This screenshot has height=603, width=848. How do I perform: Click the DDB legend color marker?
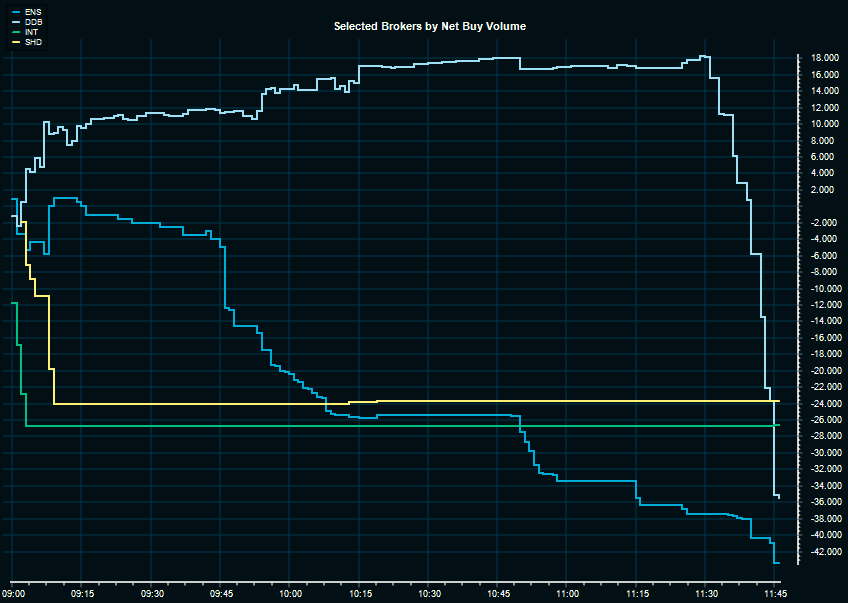point(13,21)
